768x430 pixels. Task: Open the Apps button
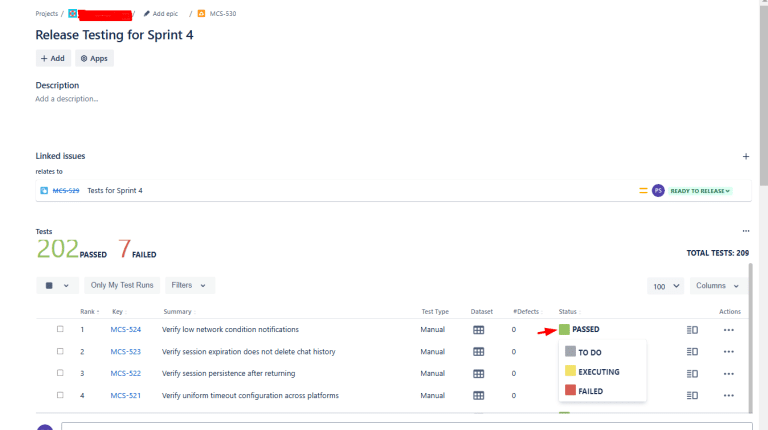(94, 58)
